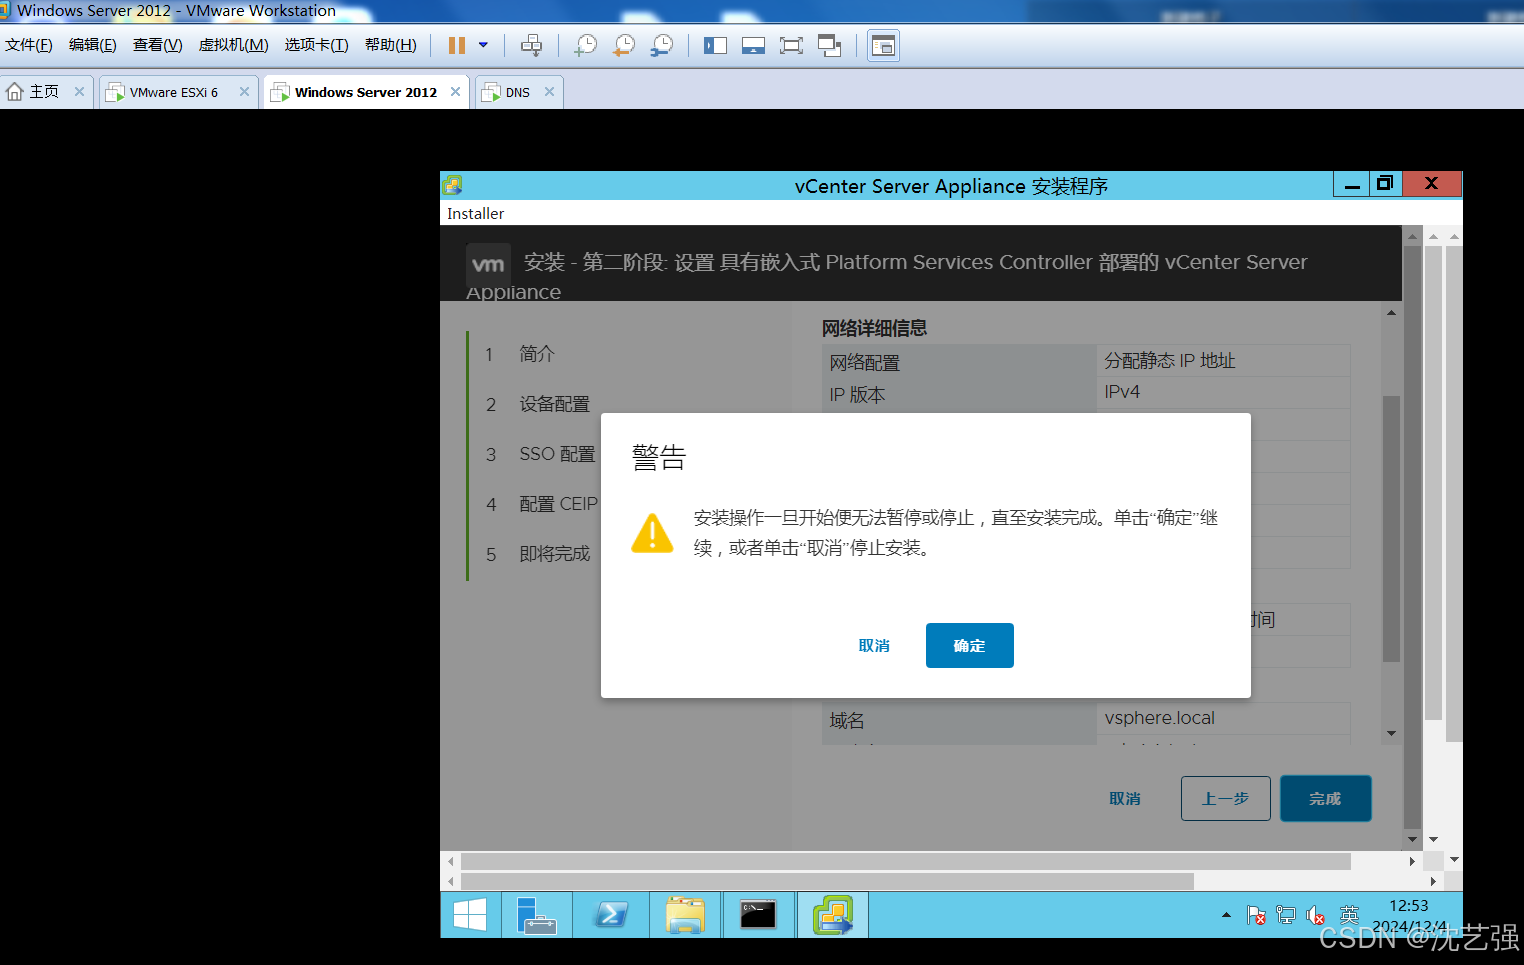Click the yellow warning triangle icon
The width and height of the screenshot is (1524, 965).
652,533
